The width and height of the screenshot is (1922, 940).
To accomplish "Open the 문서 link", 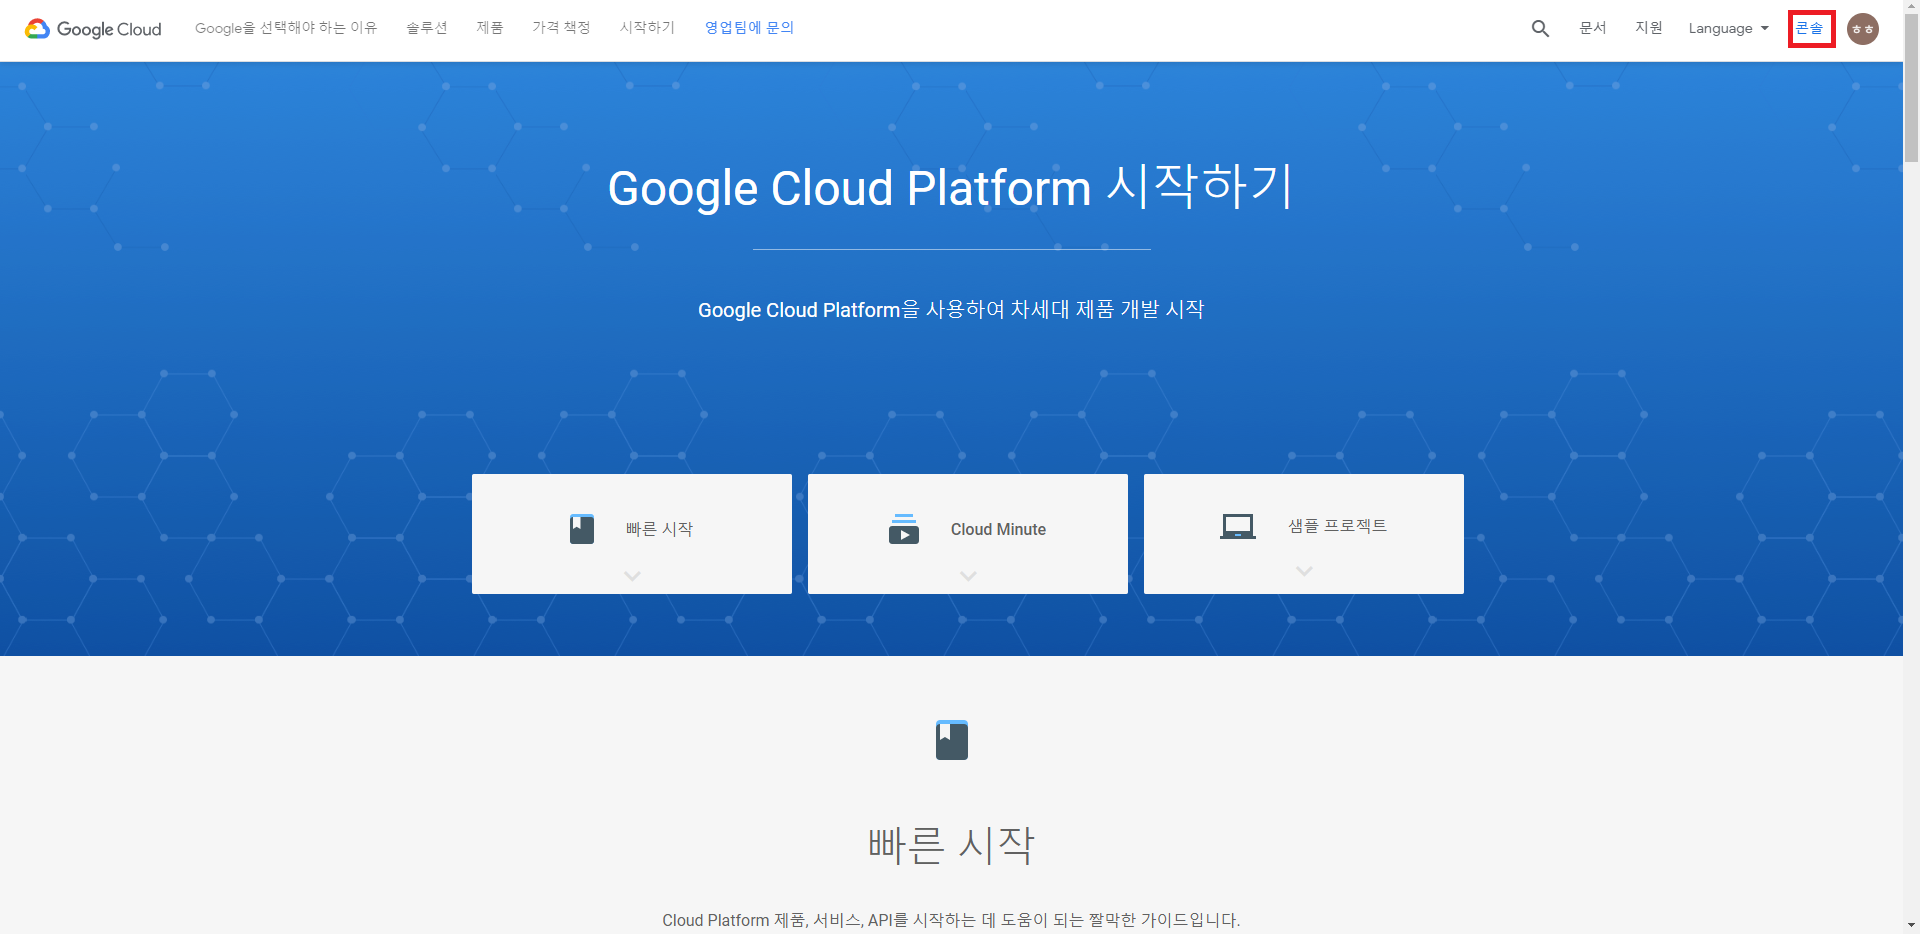I will tap(1593, 28).
